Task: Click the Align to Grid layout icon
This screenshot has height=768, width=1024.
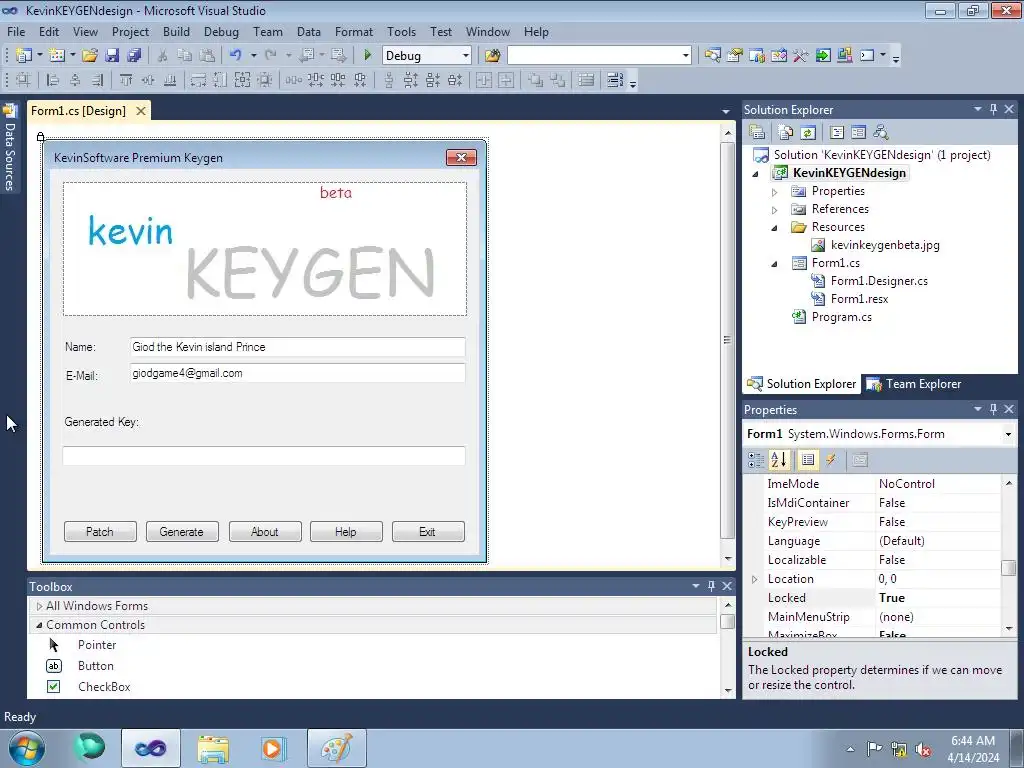Action: click(24, 80)
